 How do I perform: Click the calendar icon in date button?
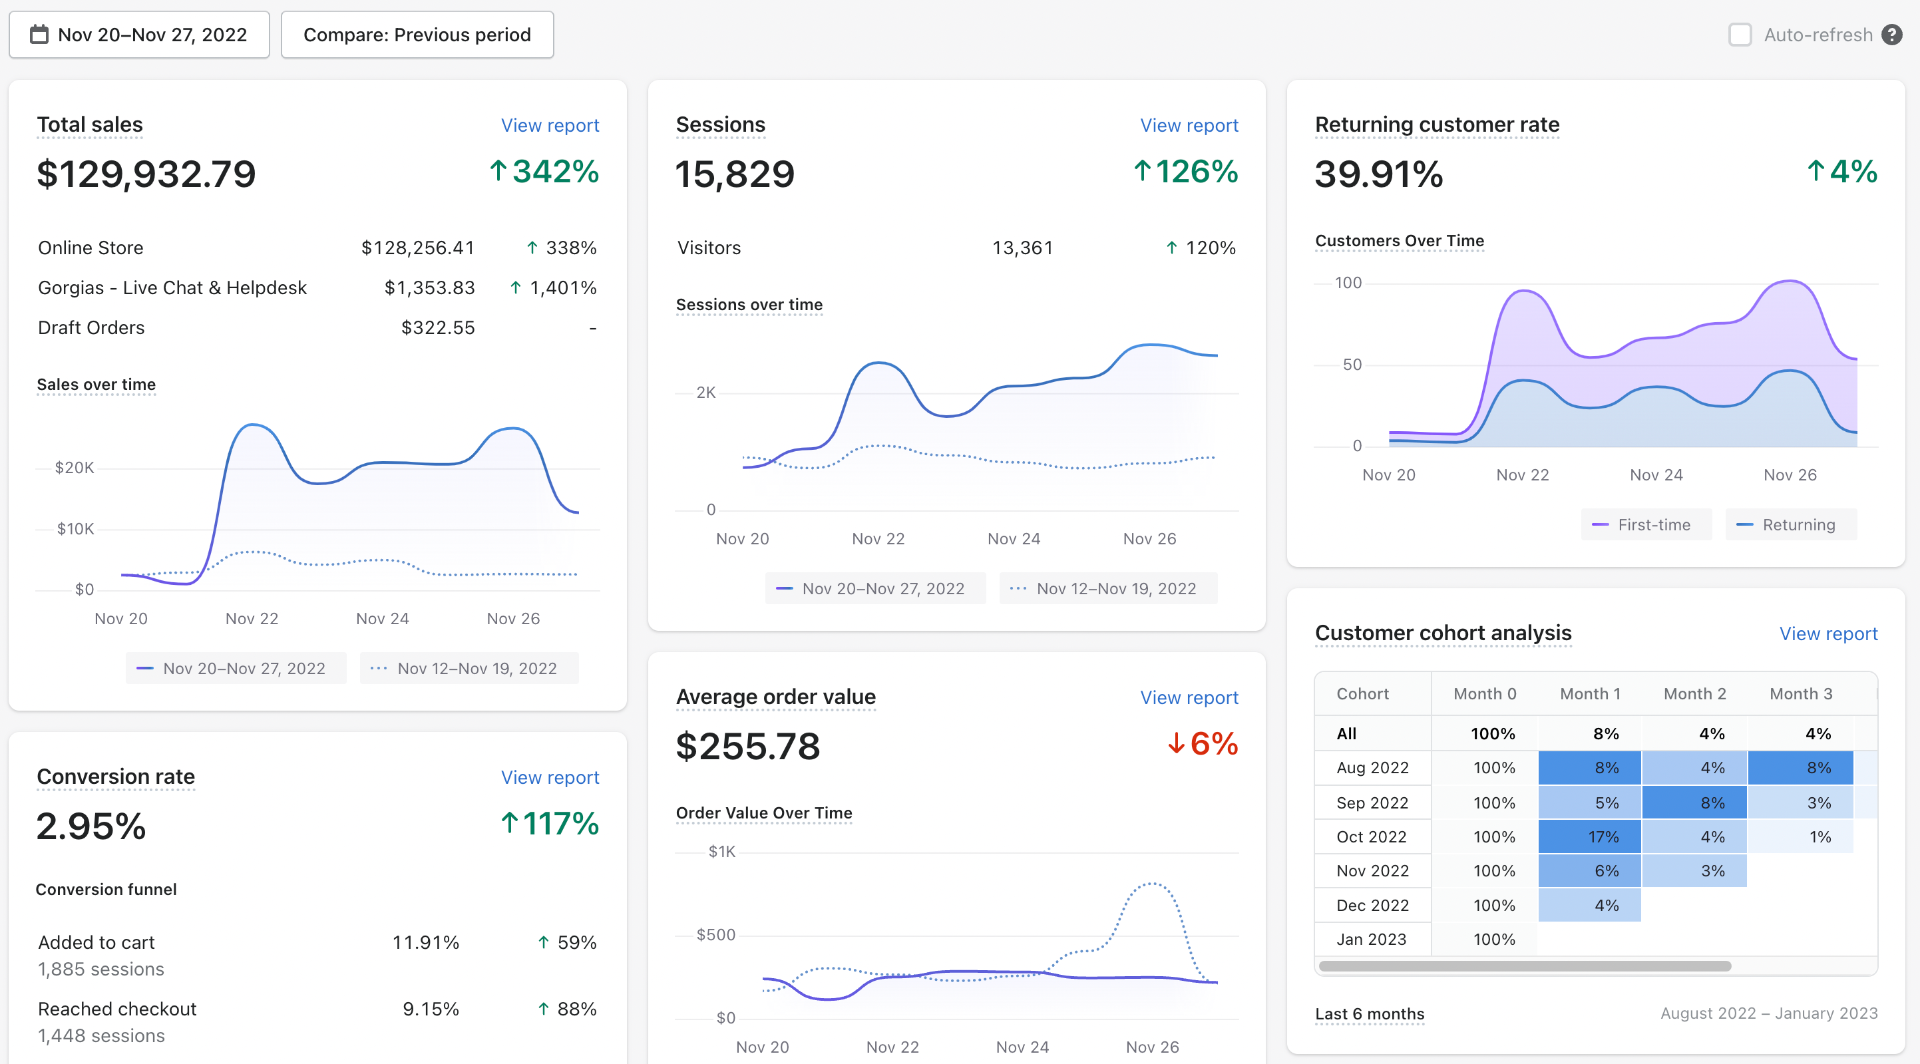[x=39, y=35]
